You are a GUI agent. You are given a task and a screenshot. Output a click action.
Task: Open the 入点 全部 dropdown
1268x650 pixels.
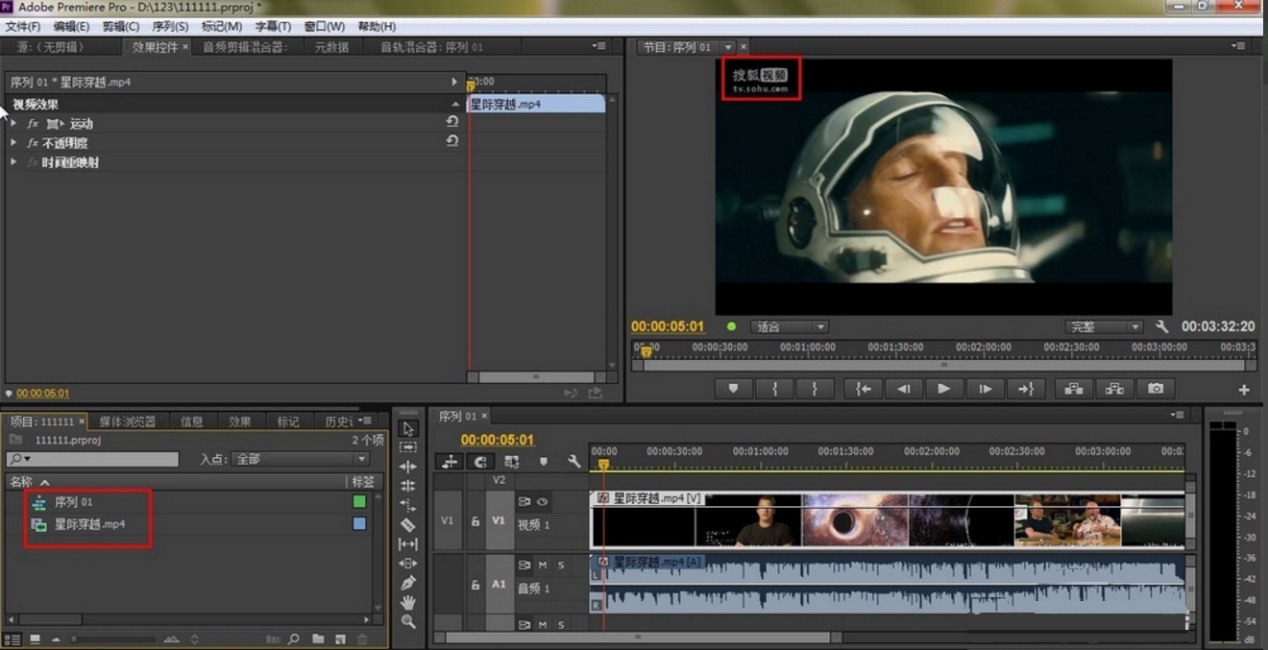(x=300, y=459)
